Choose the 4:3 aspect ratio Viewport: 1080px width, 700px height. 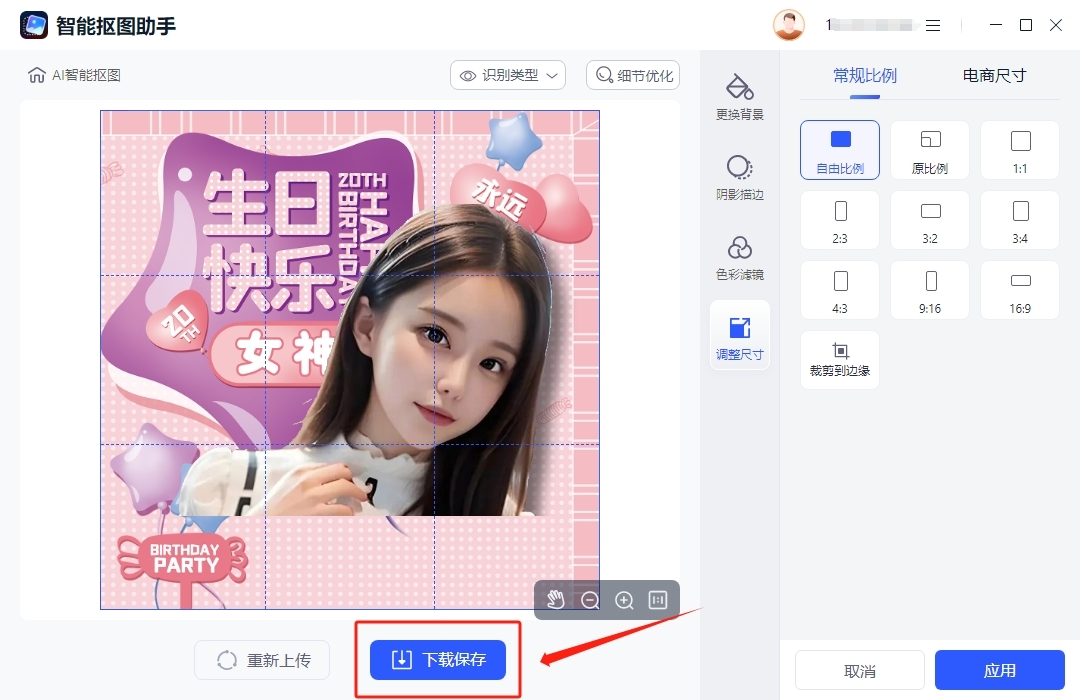pyautogui.click(x=840, y=290)
